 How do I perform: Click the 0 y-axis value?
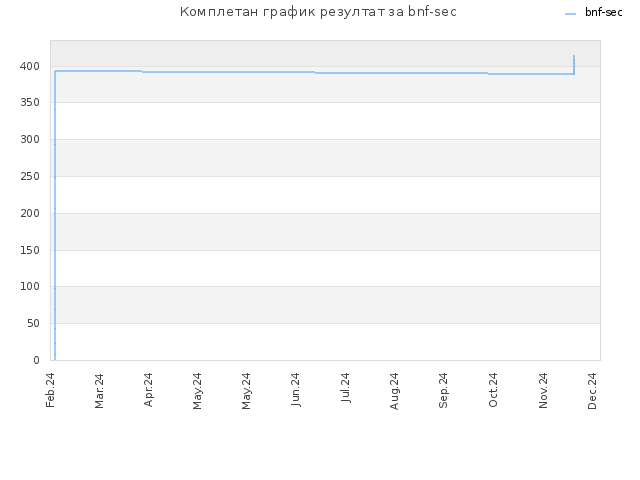(x=36, y=360)
